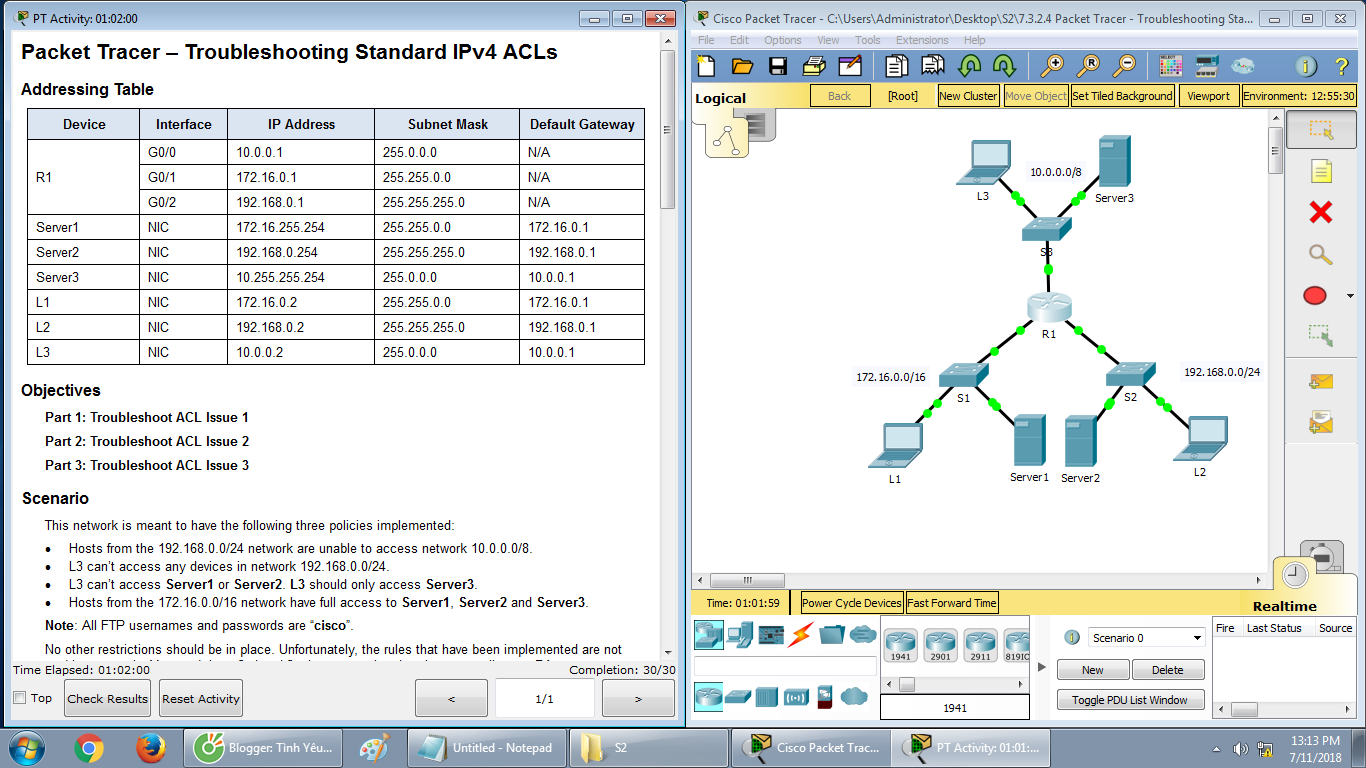Select the Connections lightning bolt category
Screen dimensions: 1366x768
click(801, 634)
